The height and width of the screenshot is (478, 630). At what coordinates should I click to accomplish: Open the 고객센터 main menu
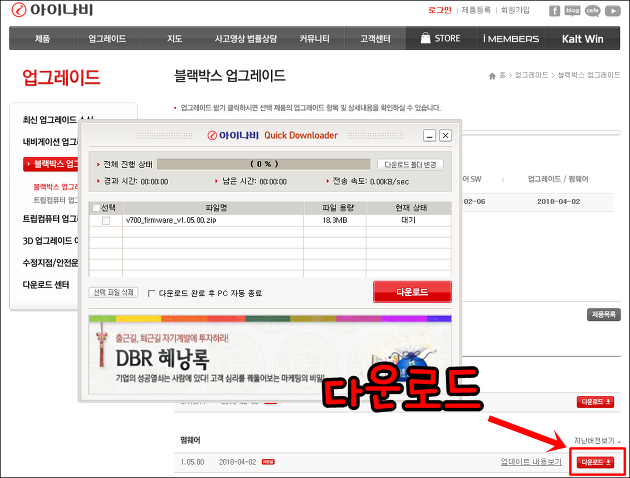[375, 39]
